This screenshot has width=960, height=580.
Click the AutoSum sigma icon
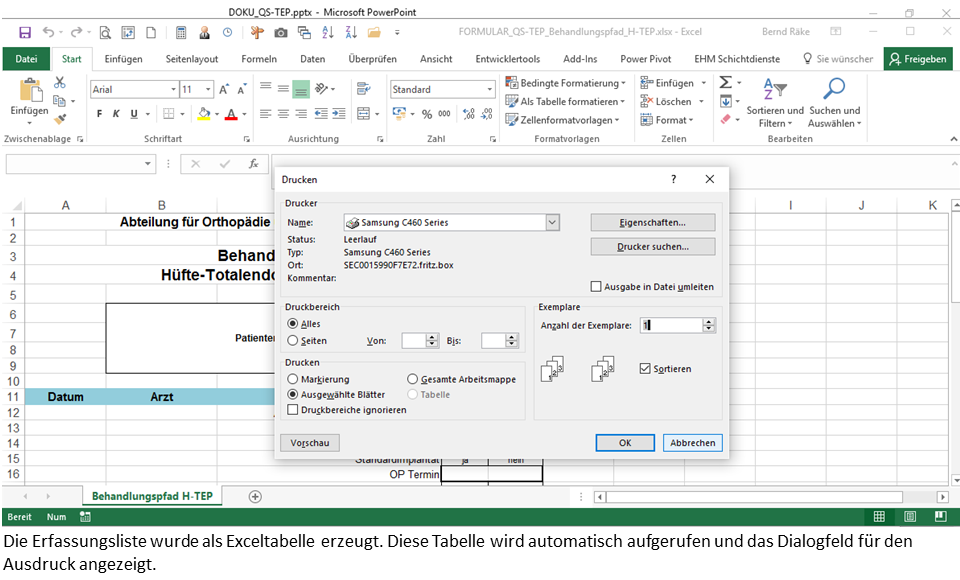(726, 83)
